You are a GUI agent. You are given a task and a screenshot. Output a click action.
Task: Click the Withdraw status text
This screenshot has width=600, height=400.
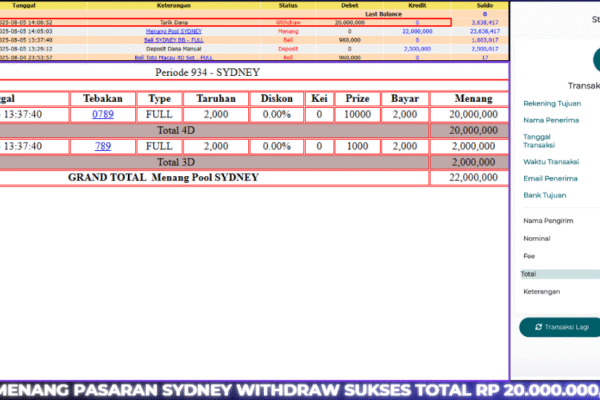point(288,23)
